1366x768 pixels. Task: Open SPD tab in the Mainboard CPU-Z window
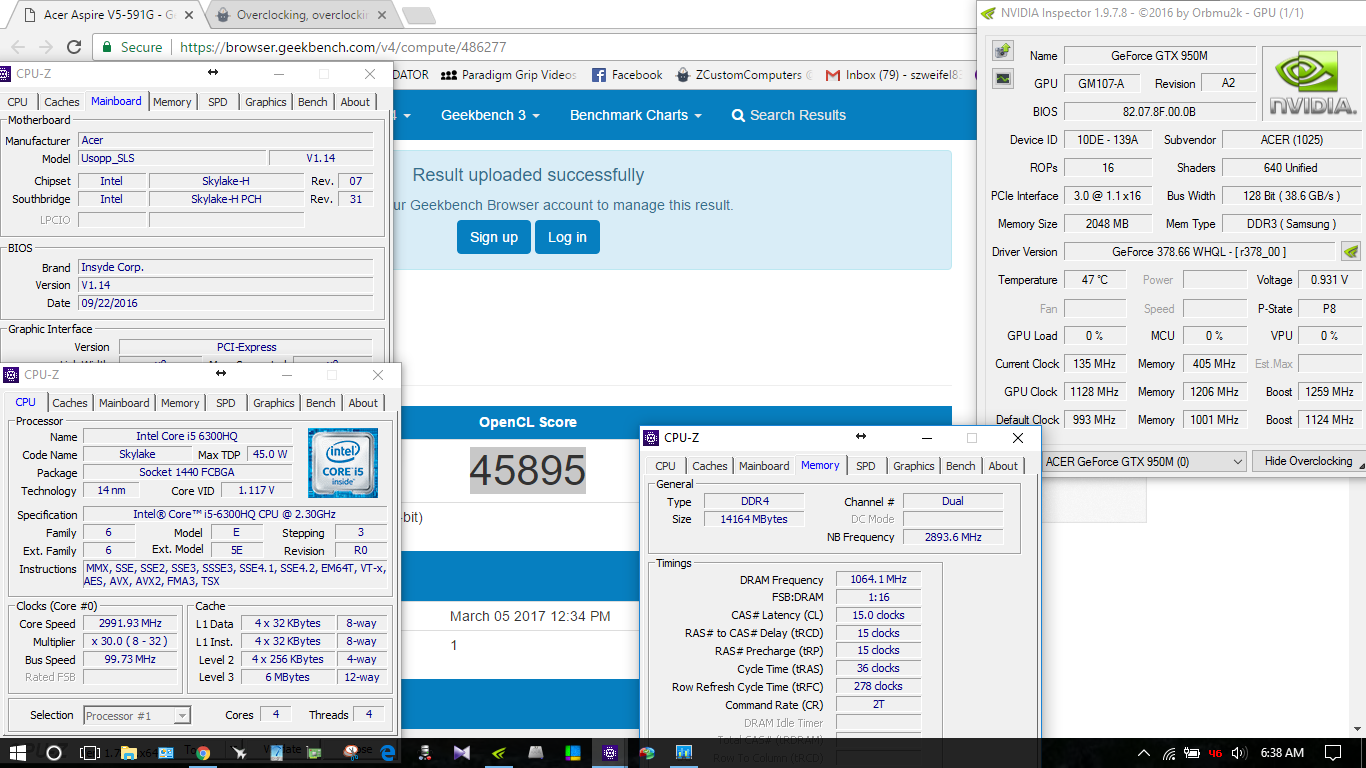pos(218,102)
